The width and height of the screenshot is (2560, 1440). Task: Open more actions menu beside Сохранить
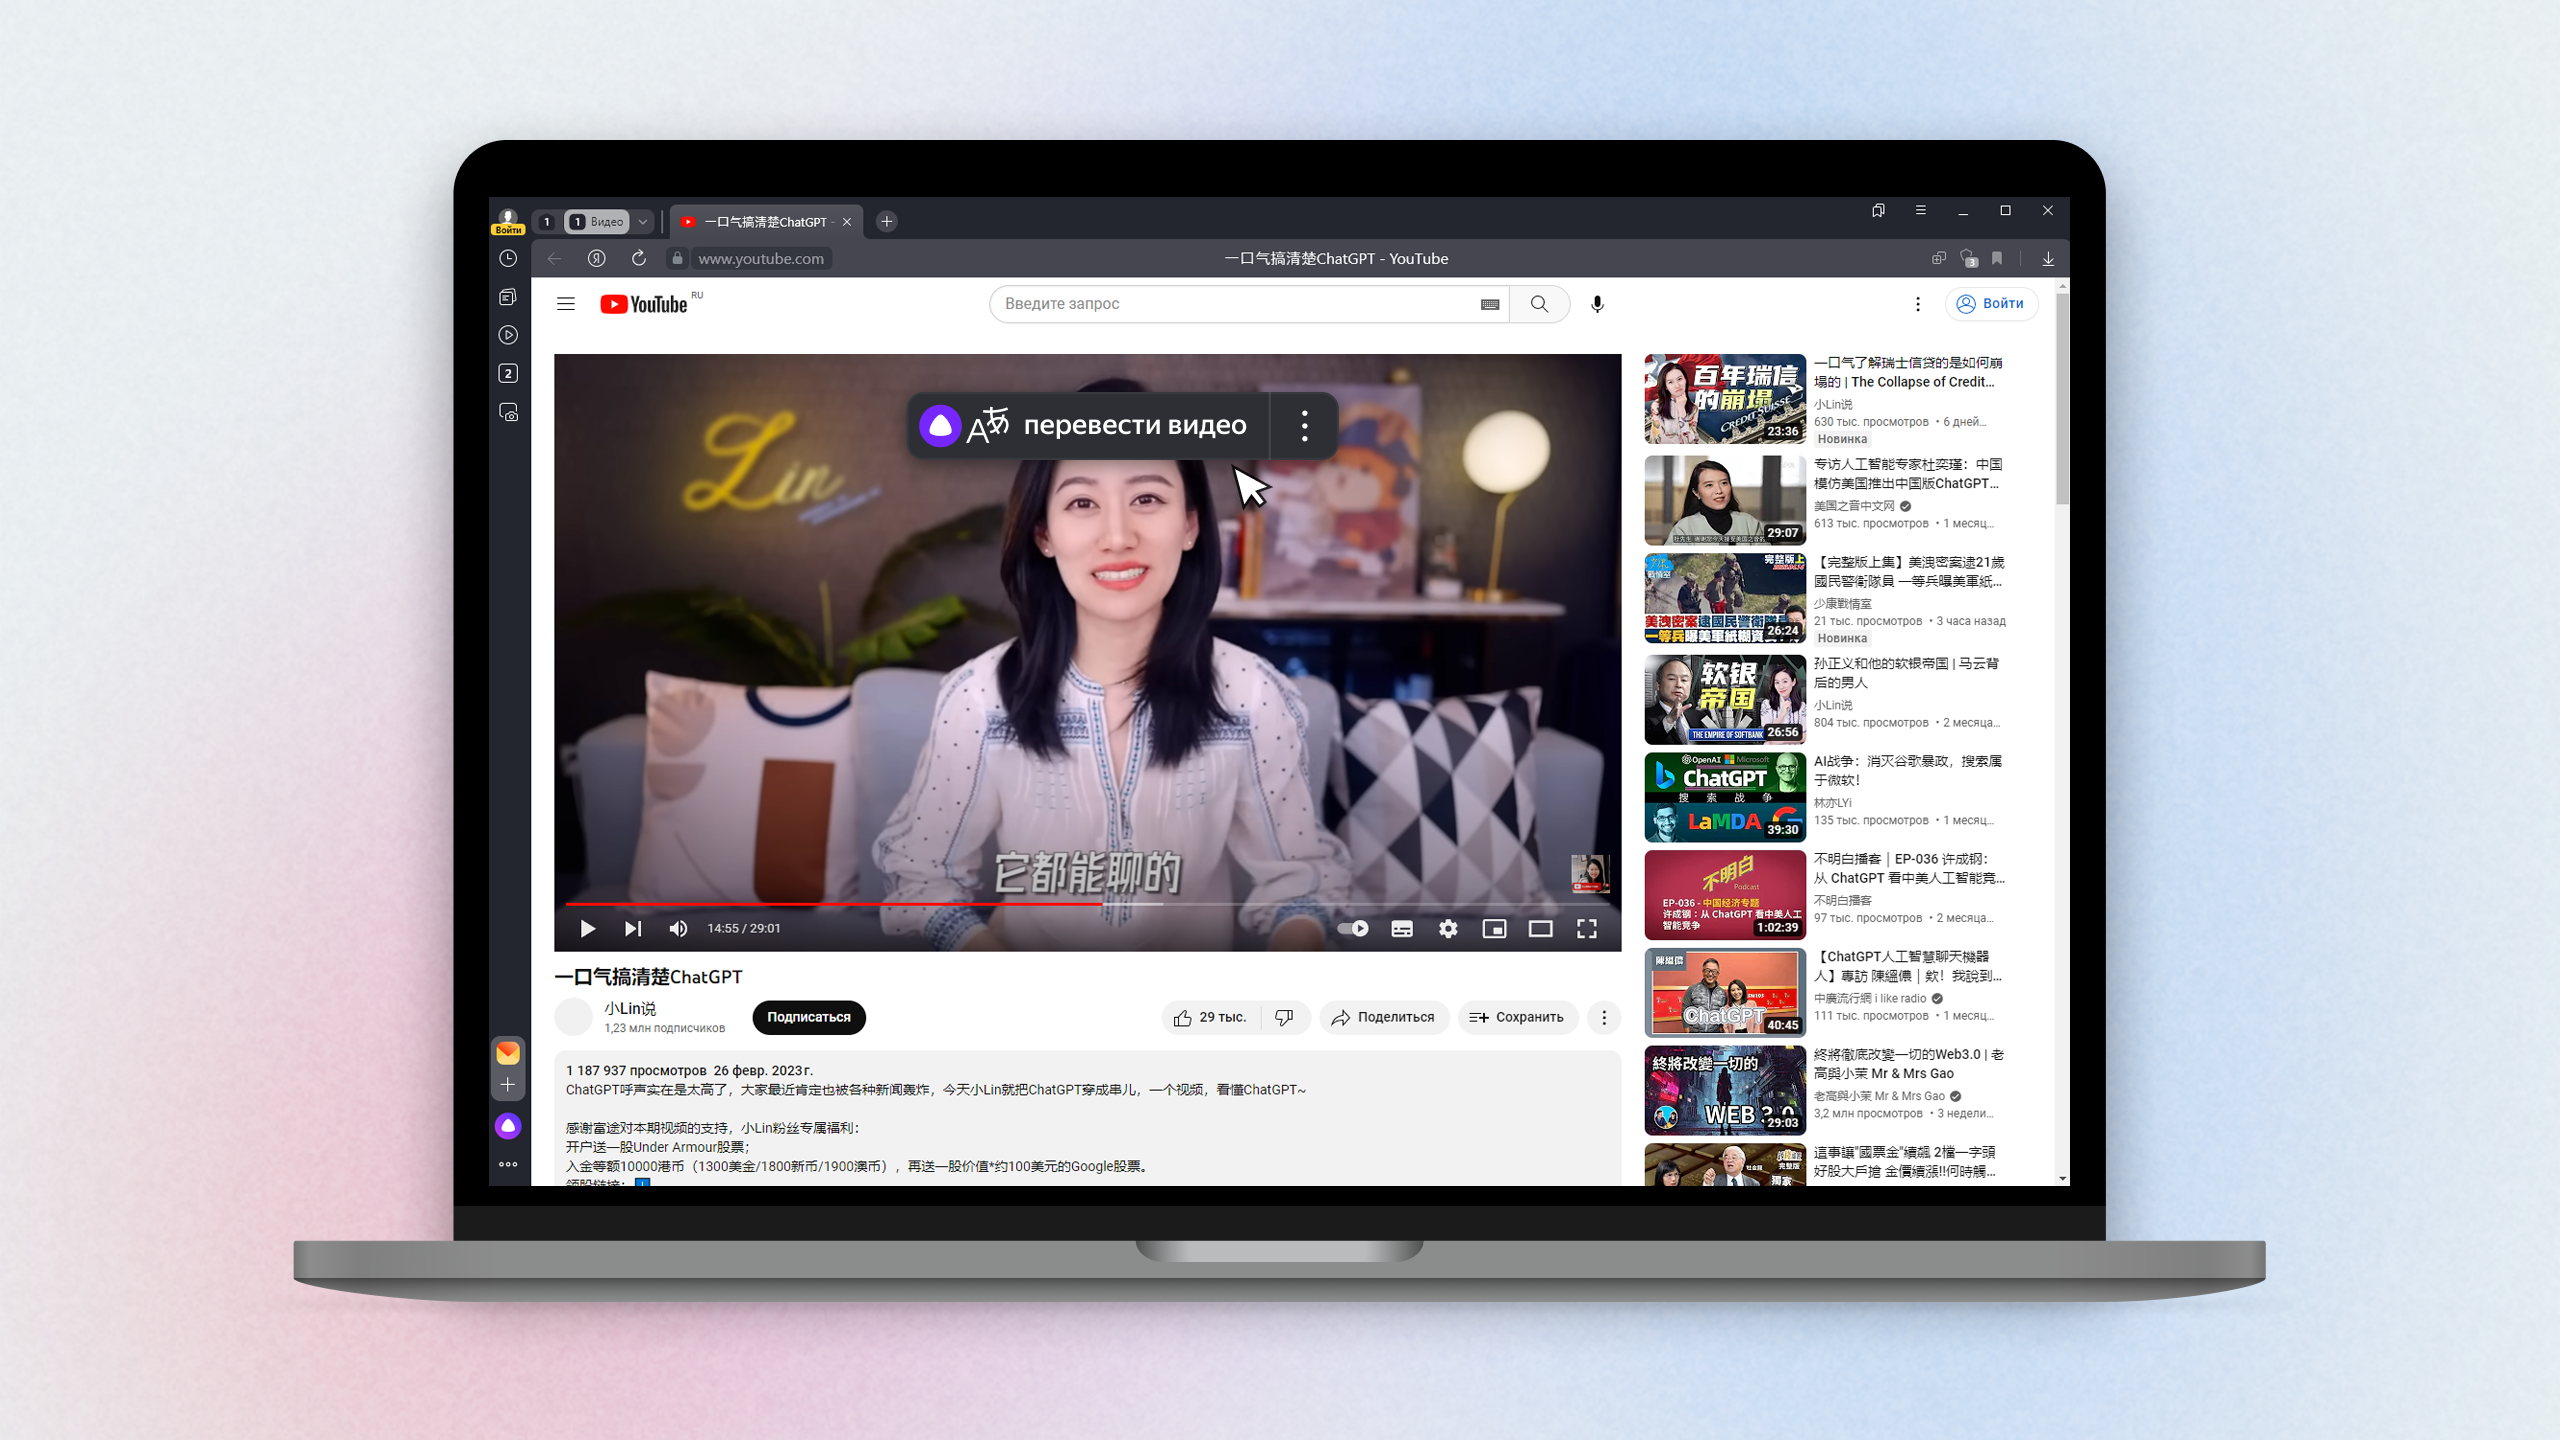(x=1604, y=1017)
